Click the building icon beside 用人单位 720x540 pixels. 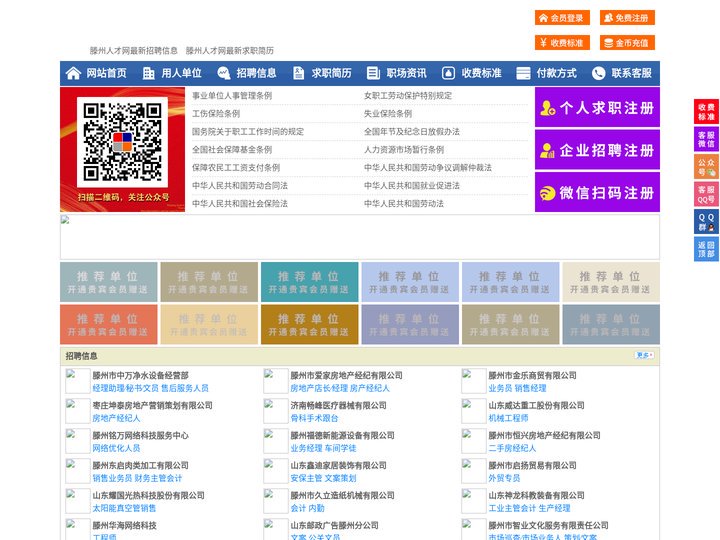[x=148, y=73]
